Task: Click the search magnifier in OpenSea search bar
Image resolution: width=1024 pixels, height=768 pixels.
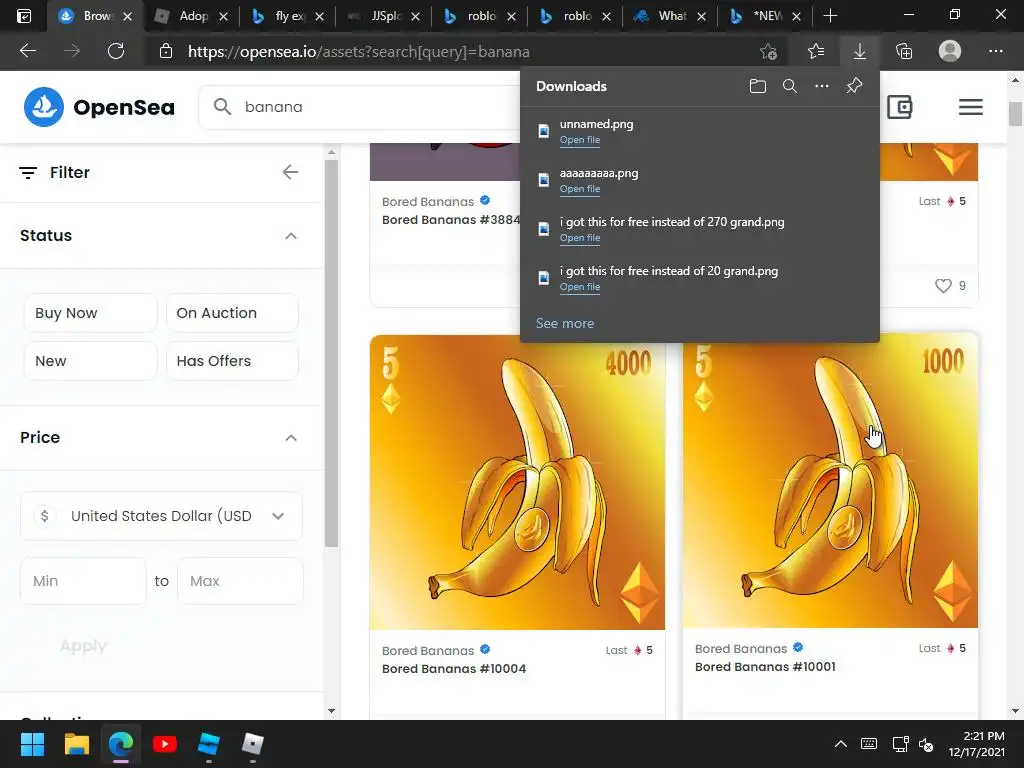Action: coord(222,106)
